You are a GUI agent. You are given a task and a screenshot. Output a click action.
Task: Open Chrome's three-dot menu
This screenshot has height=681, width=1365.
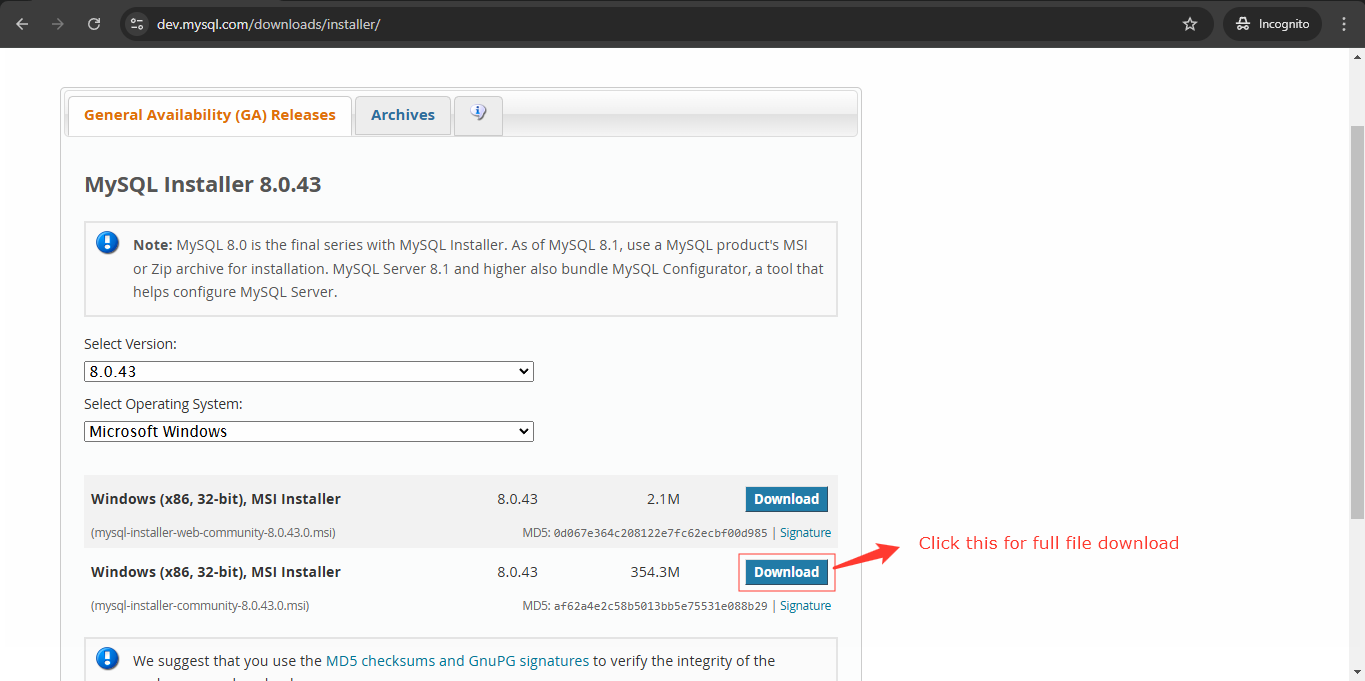(x=1344, y=24)
